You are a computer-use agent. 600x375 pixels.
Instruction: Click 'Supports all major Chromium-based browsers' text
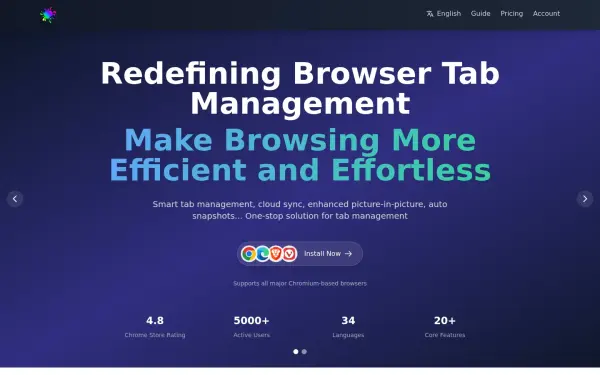pyautogui.click(x=300, y=284)
